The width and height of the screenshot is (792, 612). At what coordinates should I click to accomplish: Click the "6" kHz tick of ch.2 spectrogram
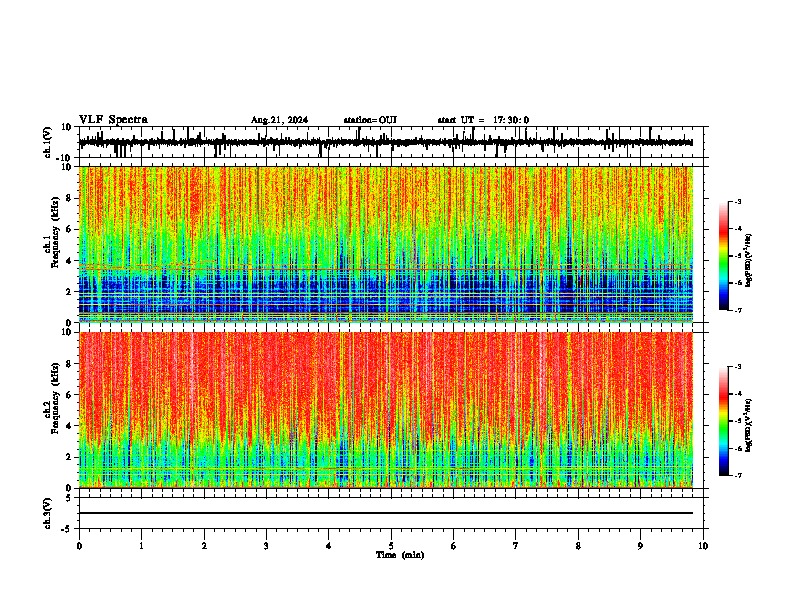(x=69, y=395)
